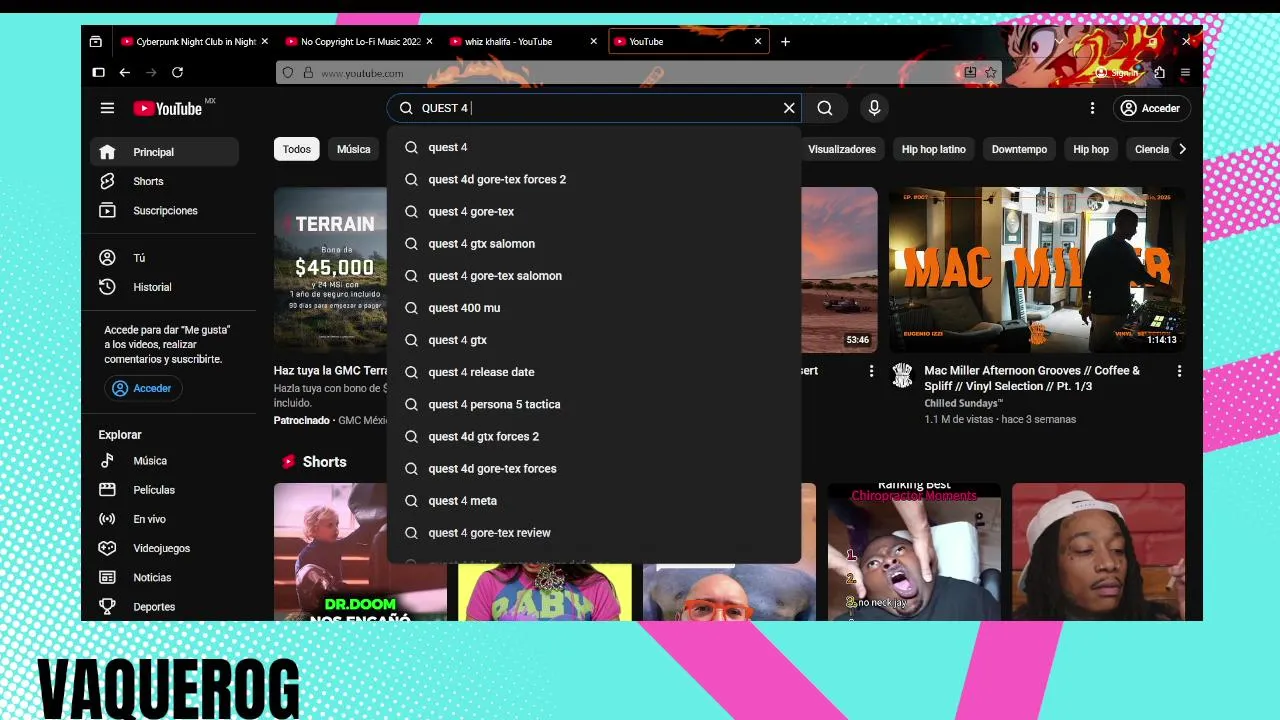Open the Ranking Best Chiropractor Moments short
Viewport: 1280px width, 720px height.
[914, 552]
